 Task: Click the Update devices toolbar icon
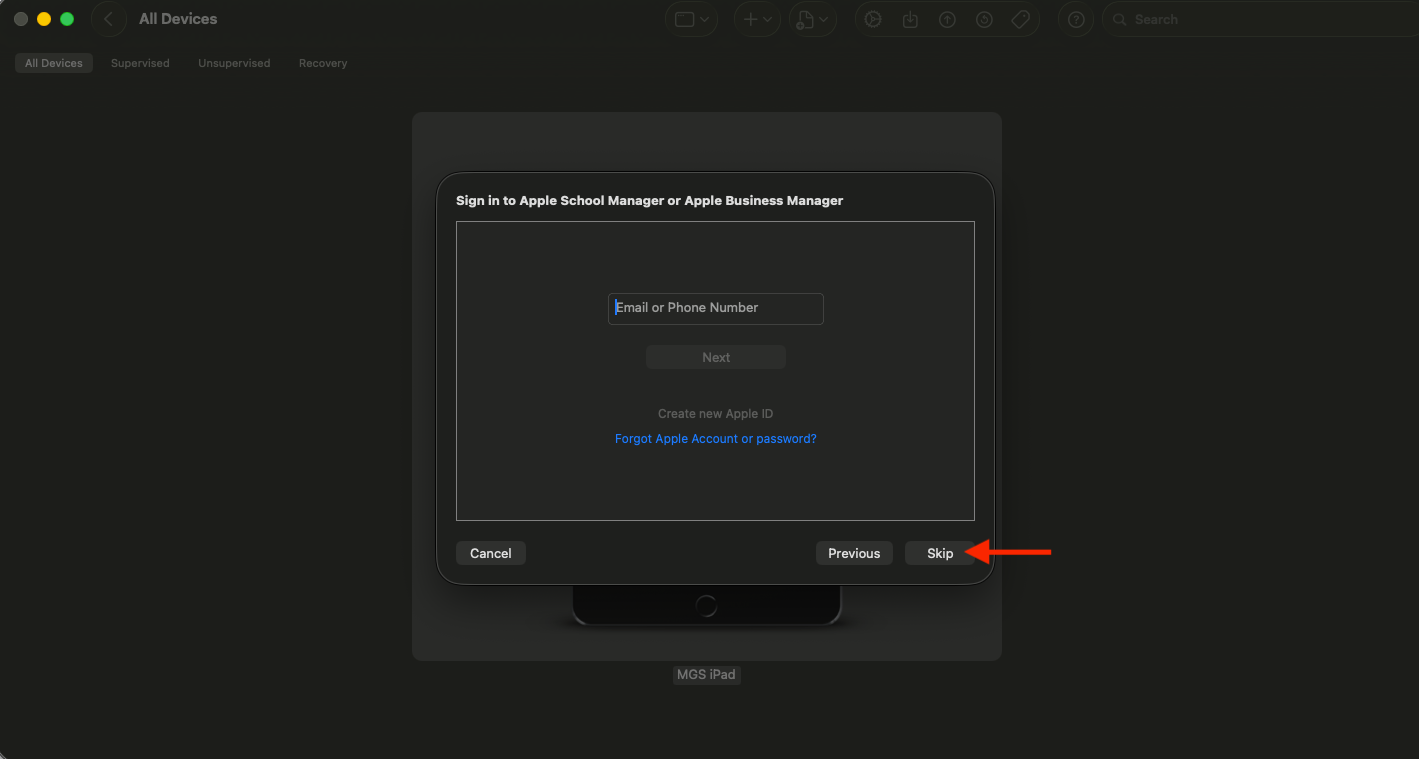pos(910,19)
